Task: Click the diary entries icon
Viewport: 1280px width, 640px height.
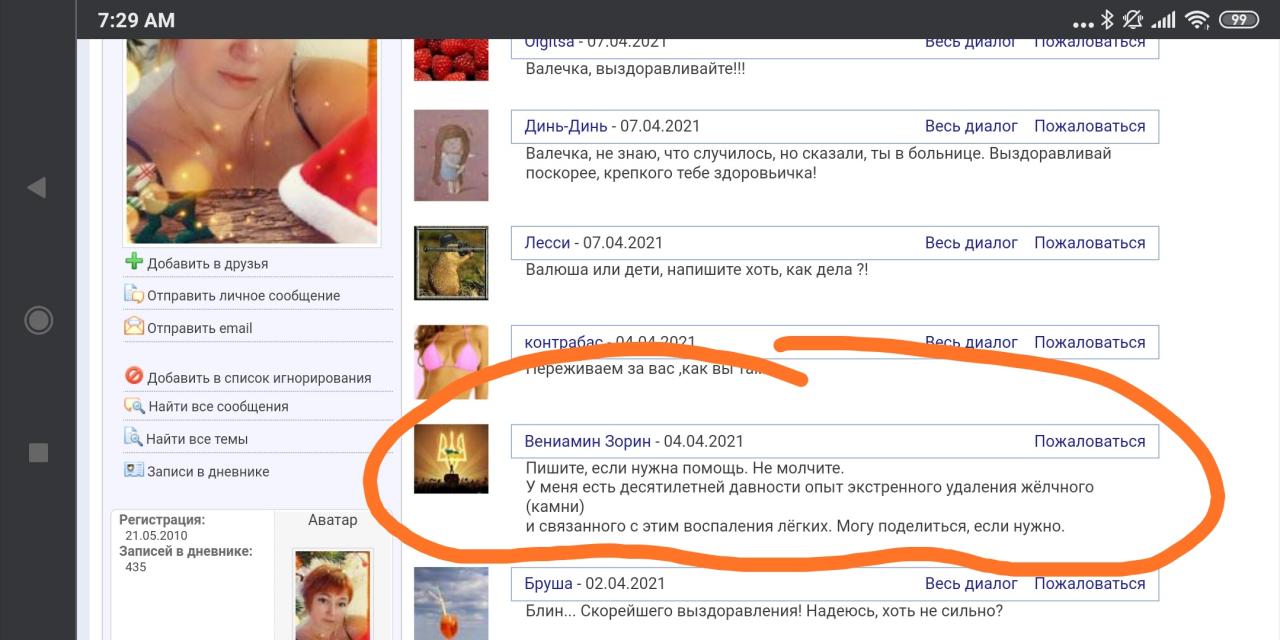Action: pos(134,470)
